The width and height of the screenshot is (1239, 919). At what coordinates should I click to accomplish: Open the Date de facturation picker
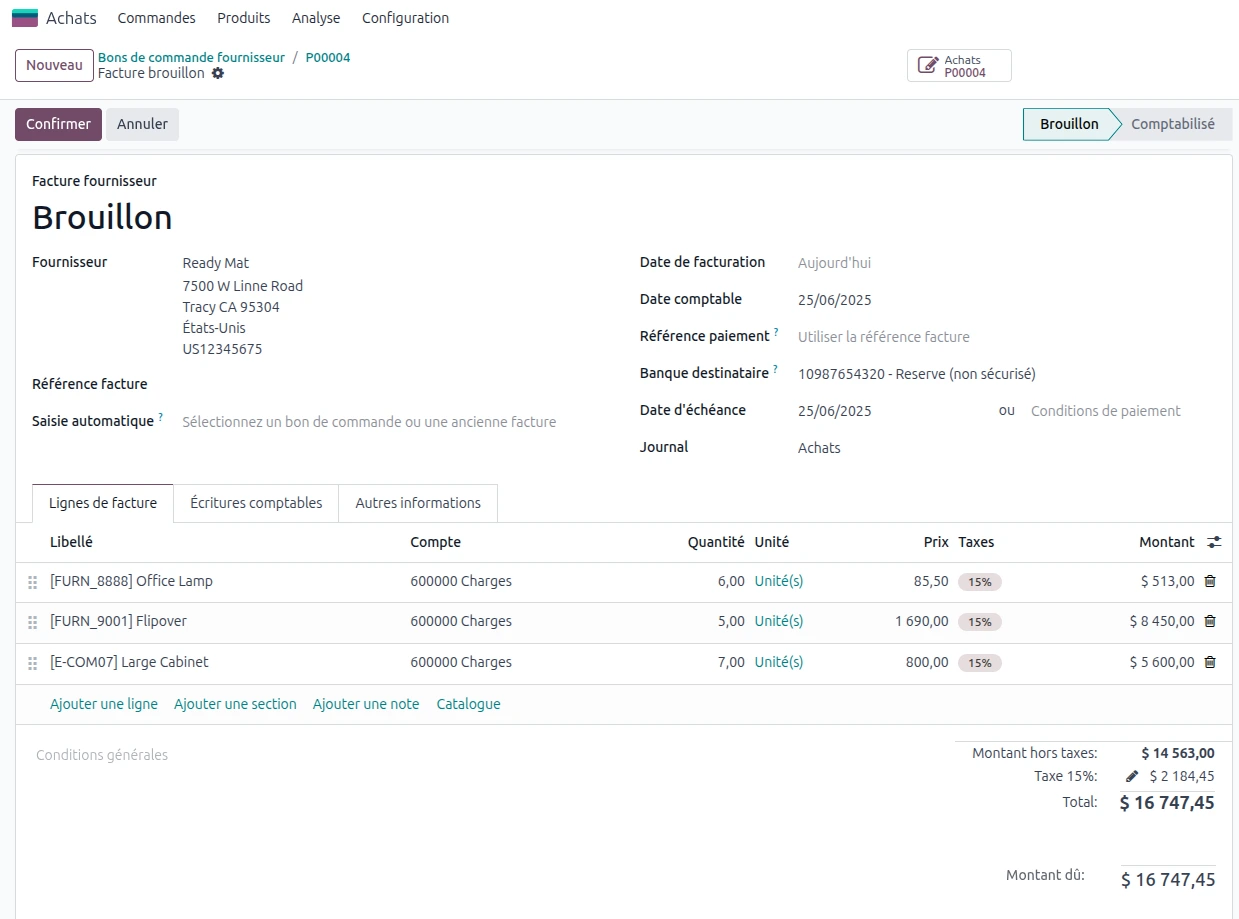1006,263
